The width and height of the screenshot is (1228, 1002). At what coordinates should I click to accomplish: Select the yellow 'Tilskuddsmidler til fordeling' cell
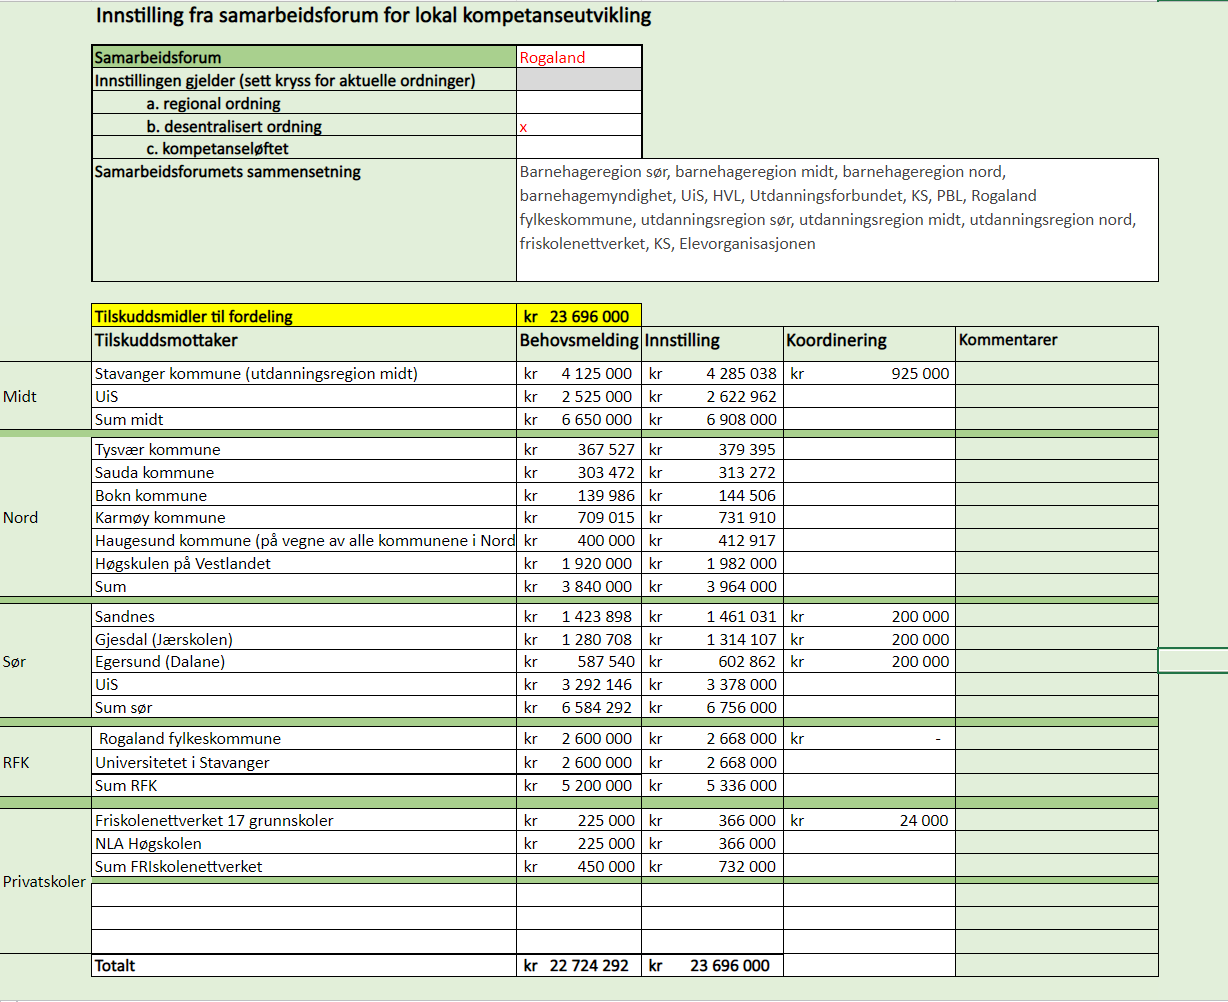click(x=304, y=316)
